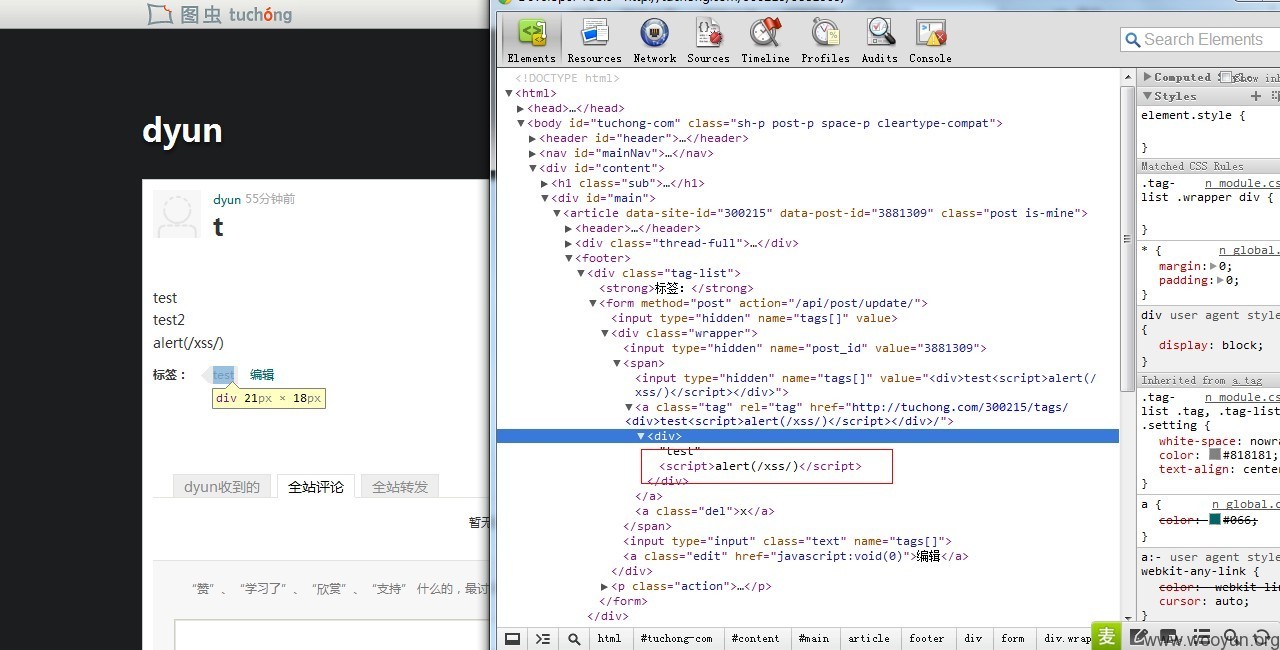Select the html breadcrumb
The height and width of the screenshot is (650, 1280).
[x=609, y=638]
